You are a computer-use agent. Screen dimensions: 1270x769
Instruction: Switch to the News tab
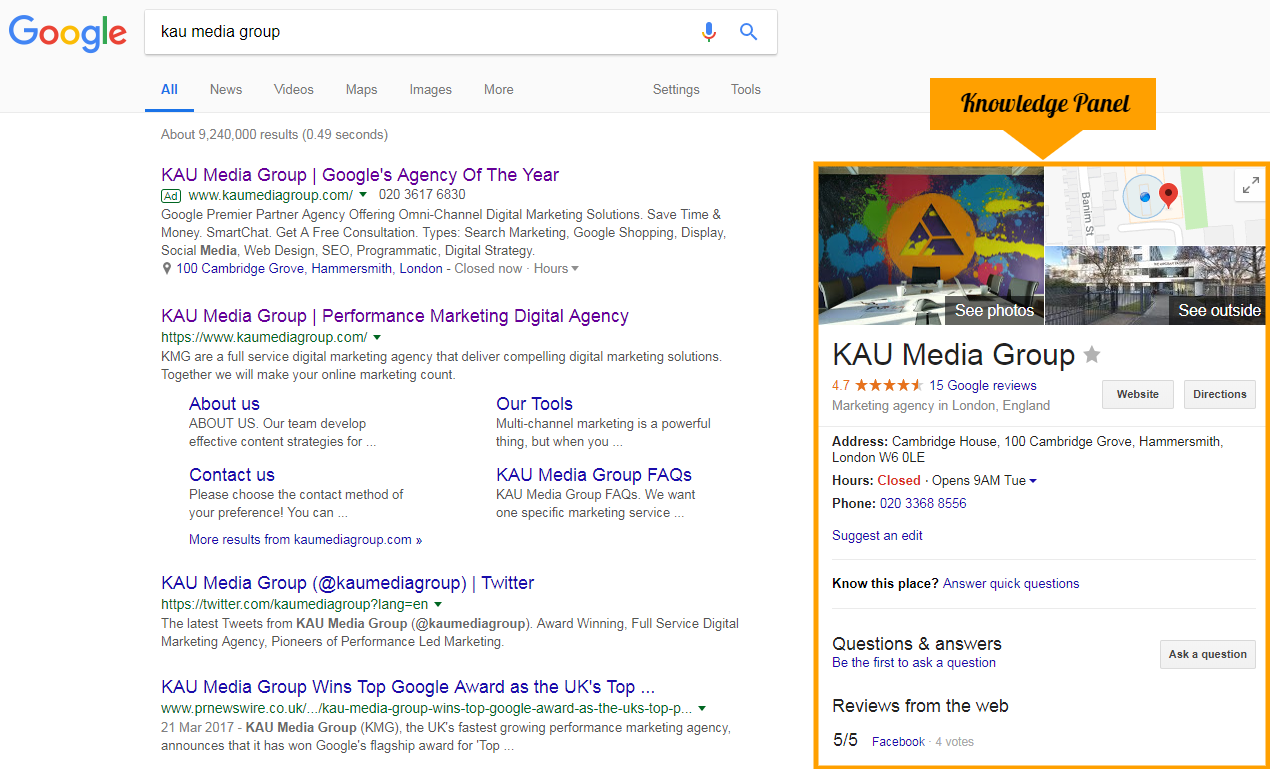pyautogui.click(x=226, y=89)
